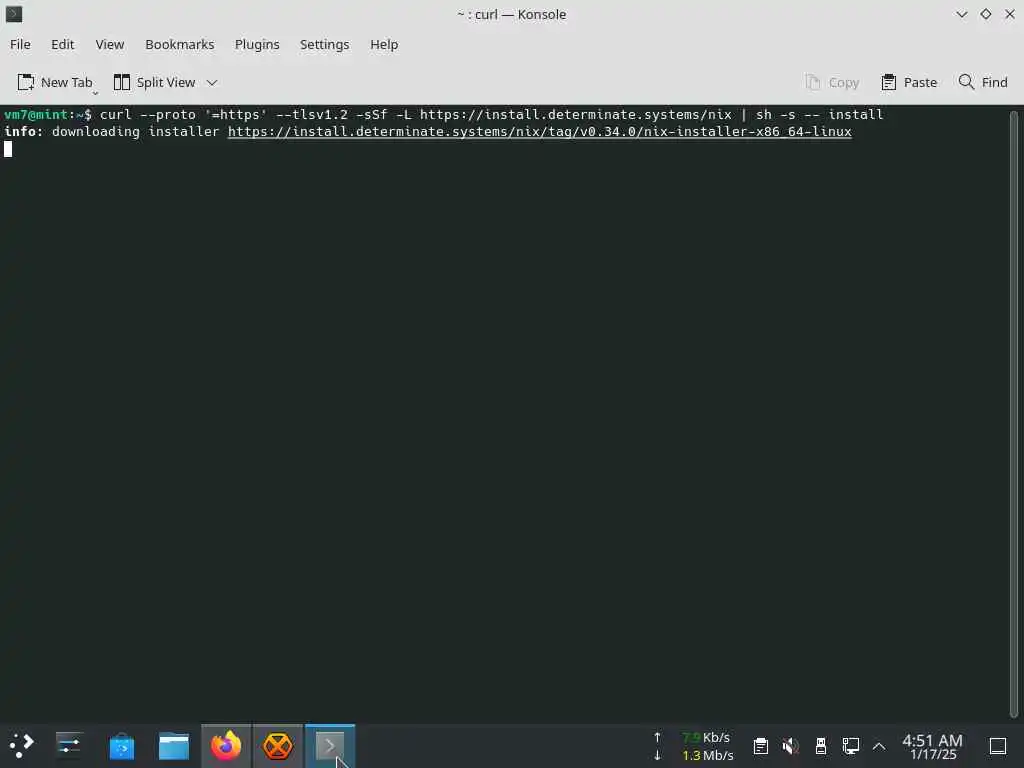This screenshot has width=1024, height=768.
Task: Click the terminal vertical scrollbar
Action: (1014, 414)
